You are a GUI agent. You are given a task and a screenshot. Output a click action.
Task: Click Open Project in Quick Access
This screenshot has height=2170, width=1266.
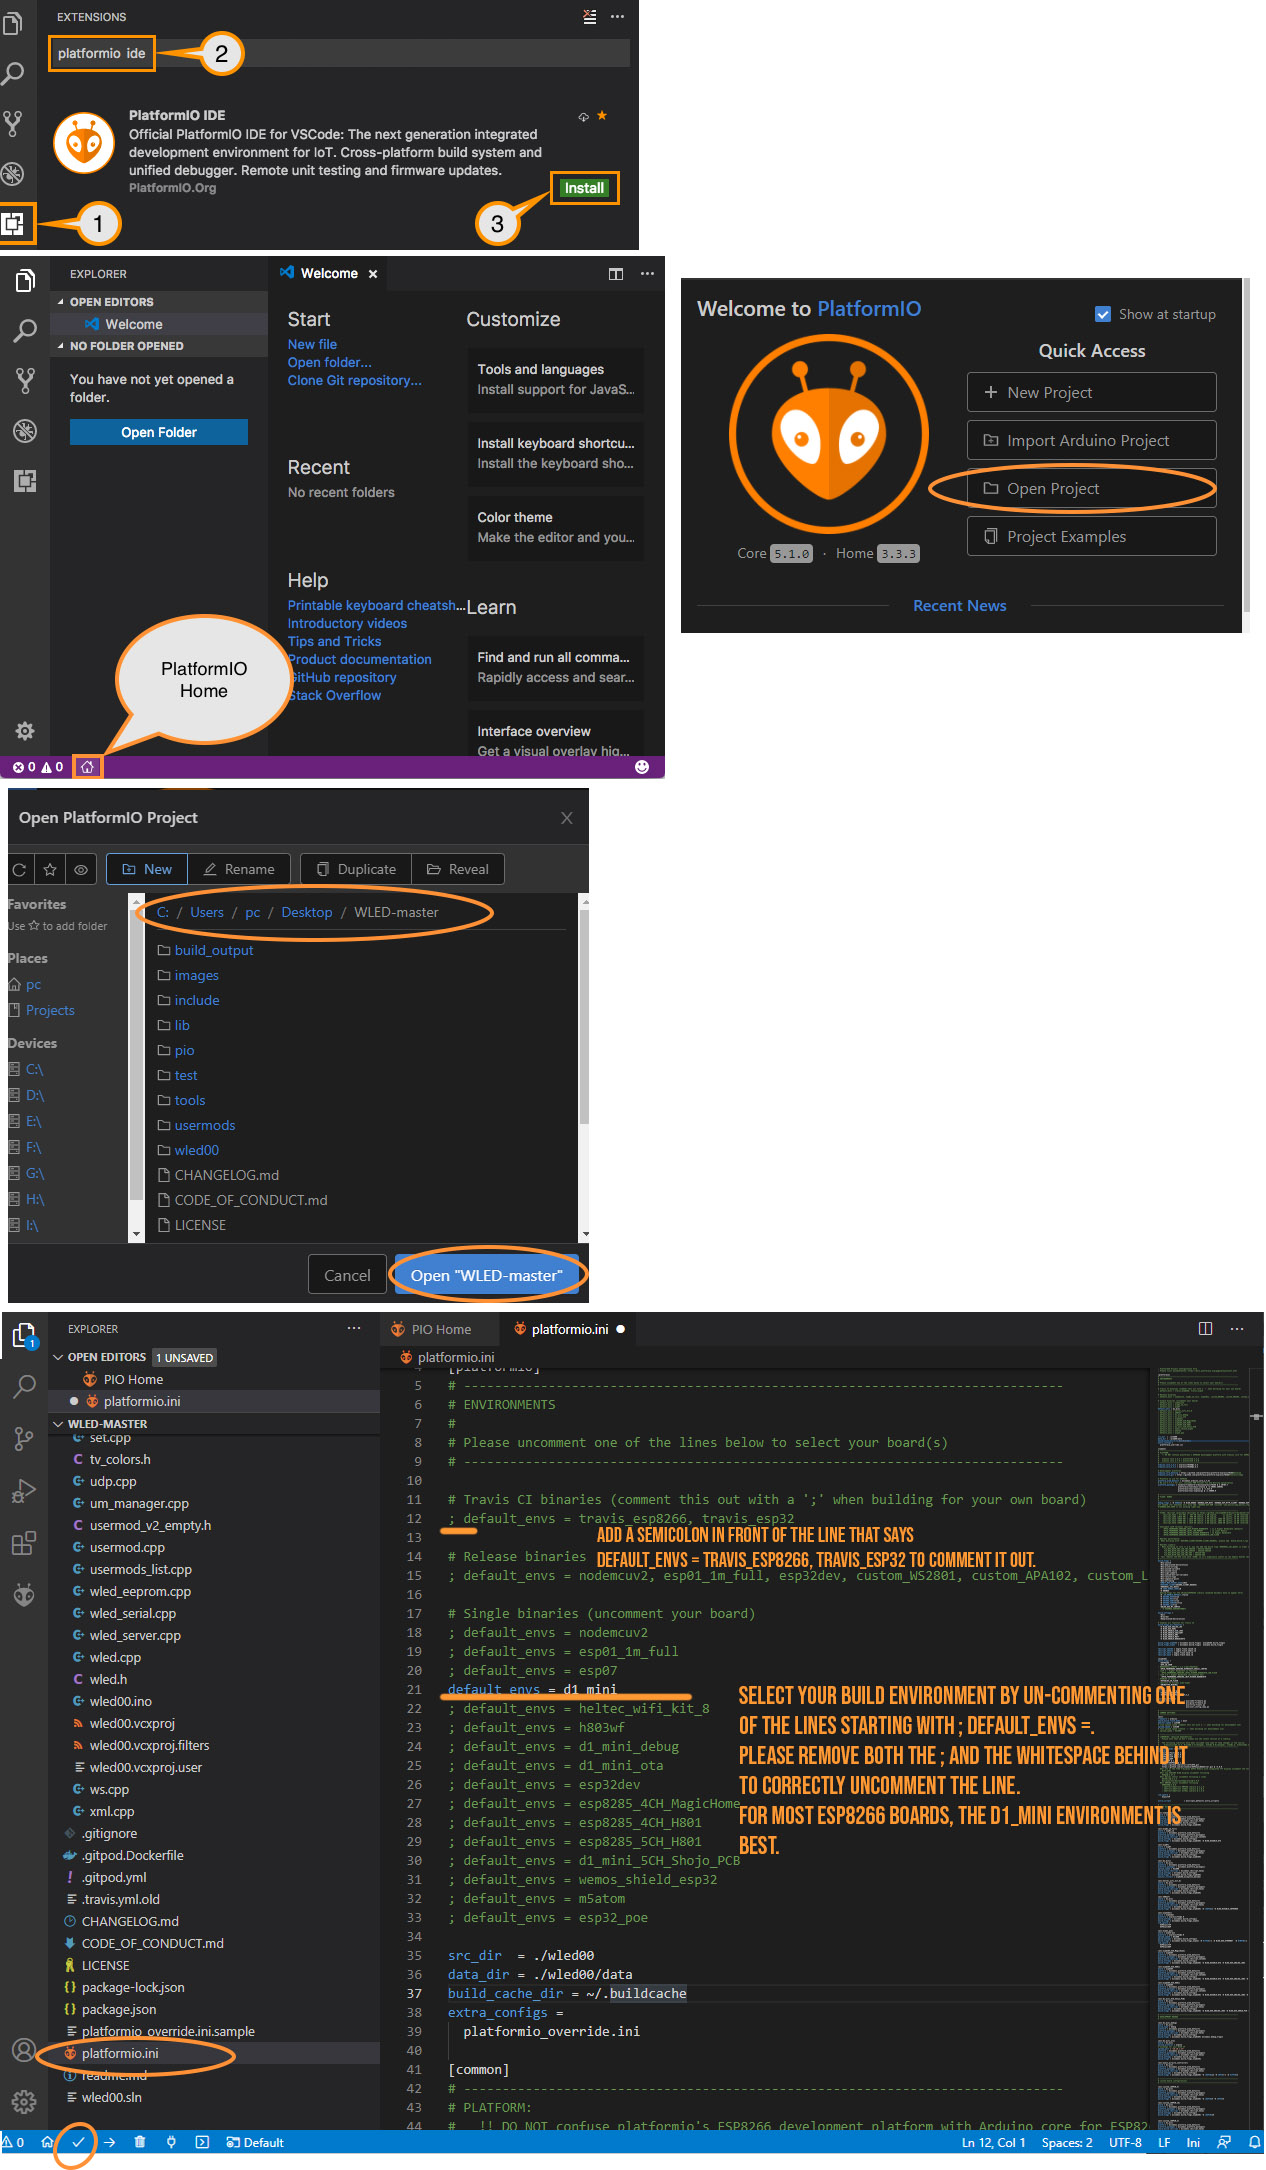click(1092, 488)
